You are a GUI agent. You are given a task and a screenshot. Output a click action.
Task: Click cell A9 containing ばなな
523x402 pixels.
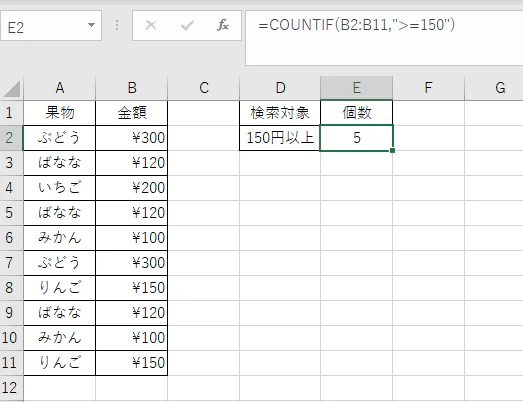(x=60, y=313)
